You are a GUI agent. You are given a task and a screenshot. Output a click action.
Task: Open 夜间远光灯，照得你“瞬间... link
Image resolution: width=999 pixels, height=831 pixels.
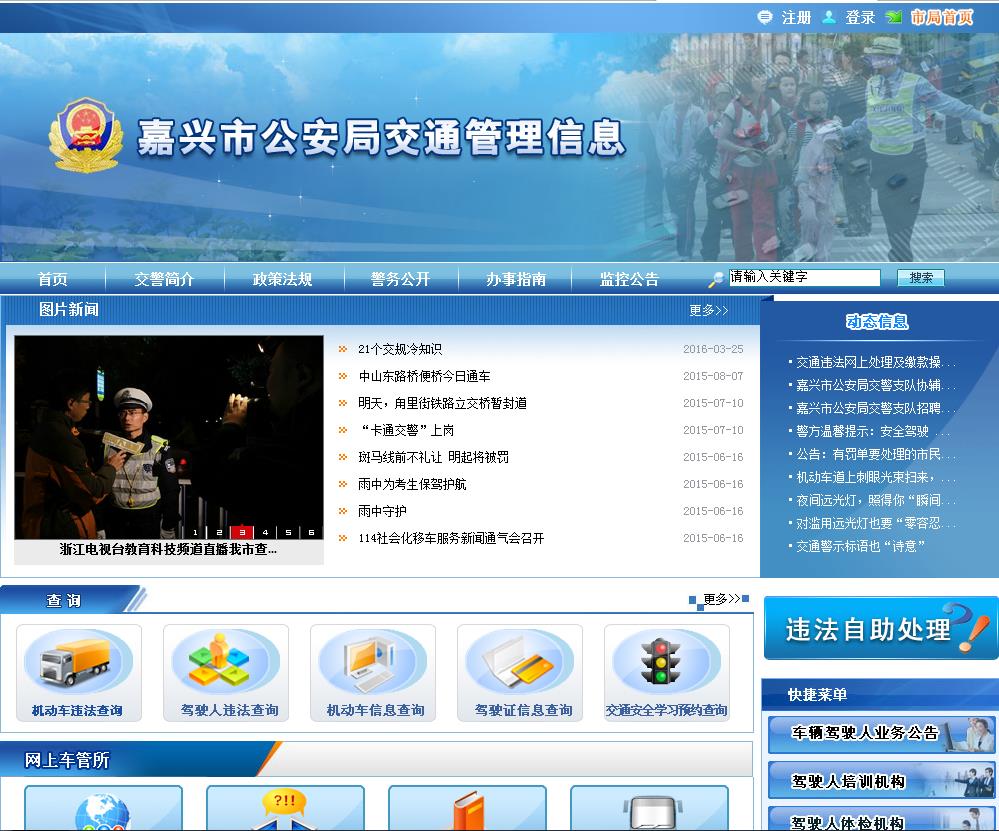[x=875, y=500]
